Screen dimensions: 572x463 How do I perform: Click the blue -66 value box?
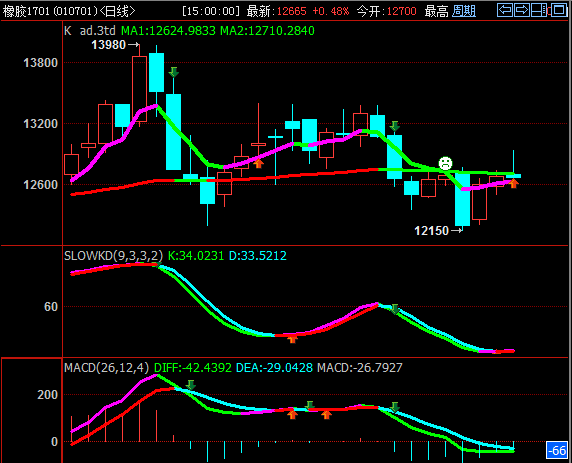(x=557, y=450)
